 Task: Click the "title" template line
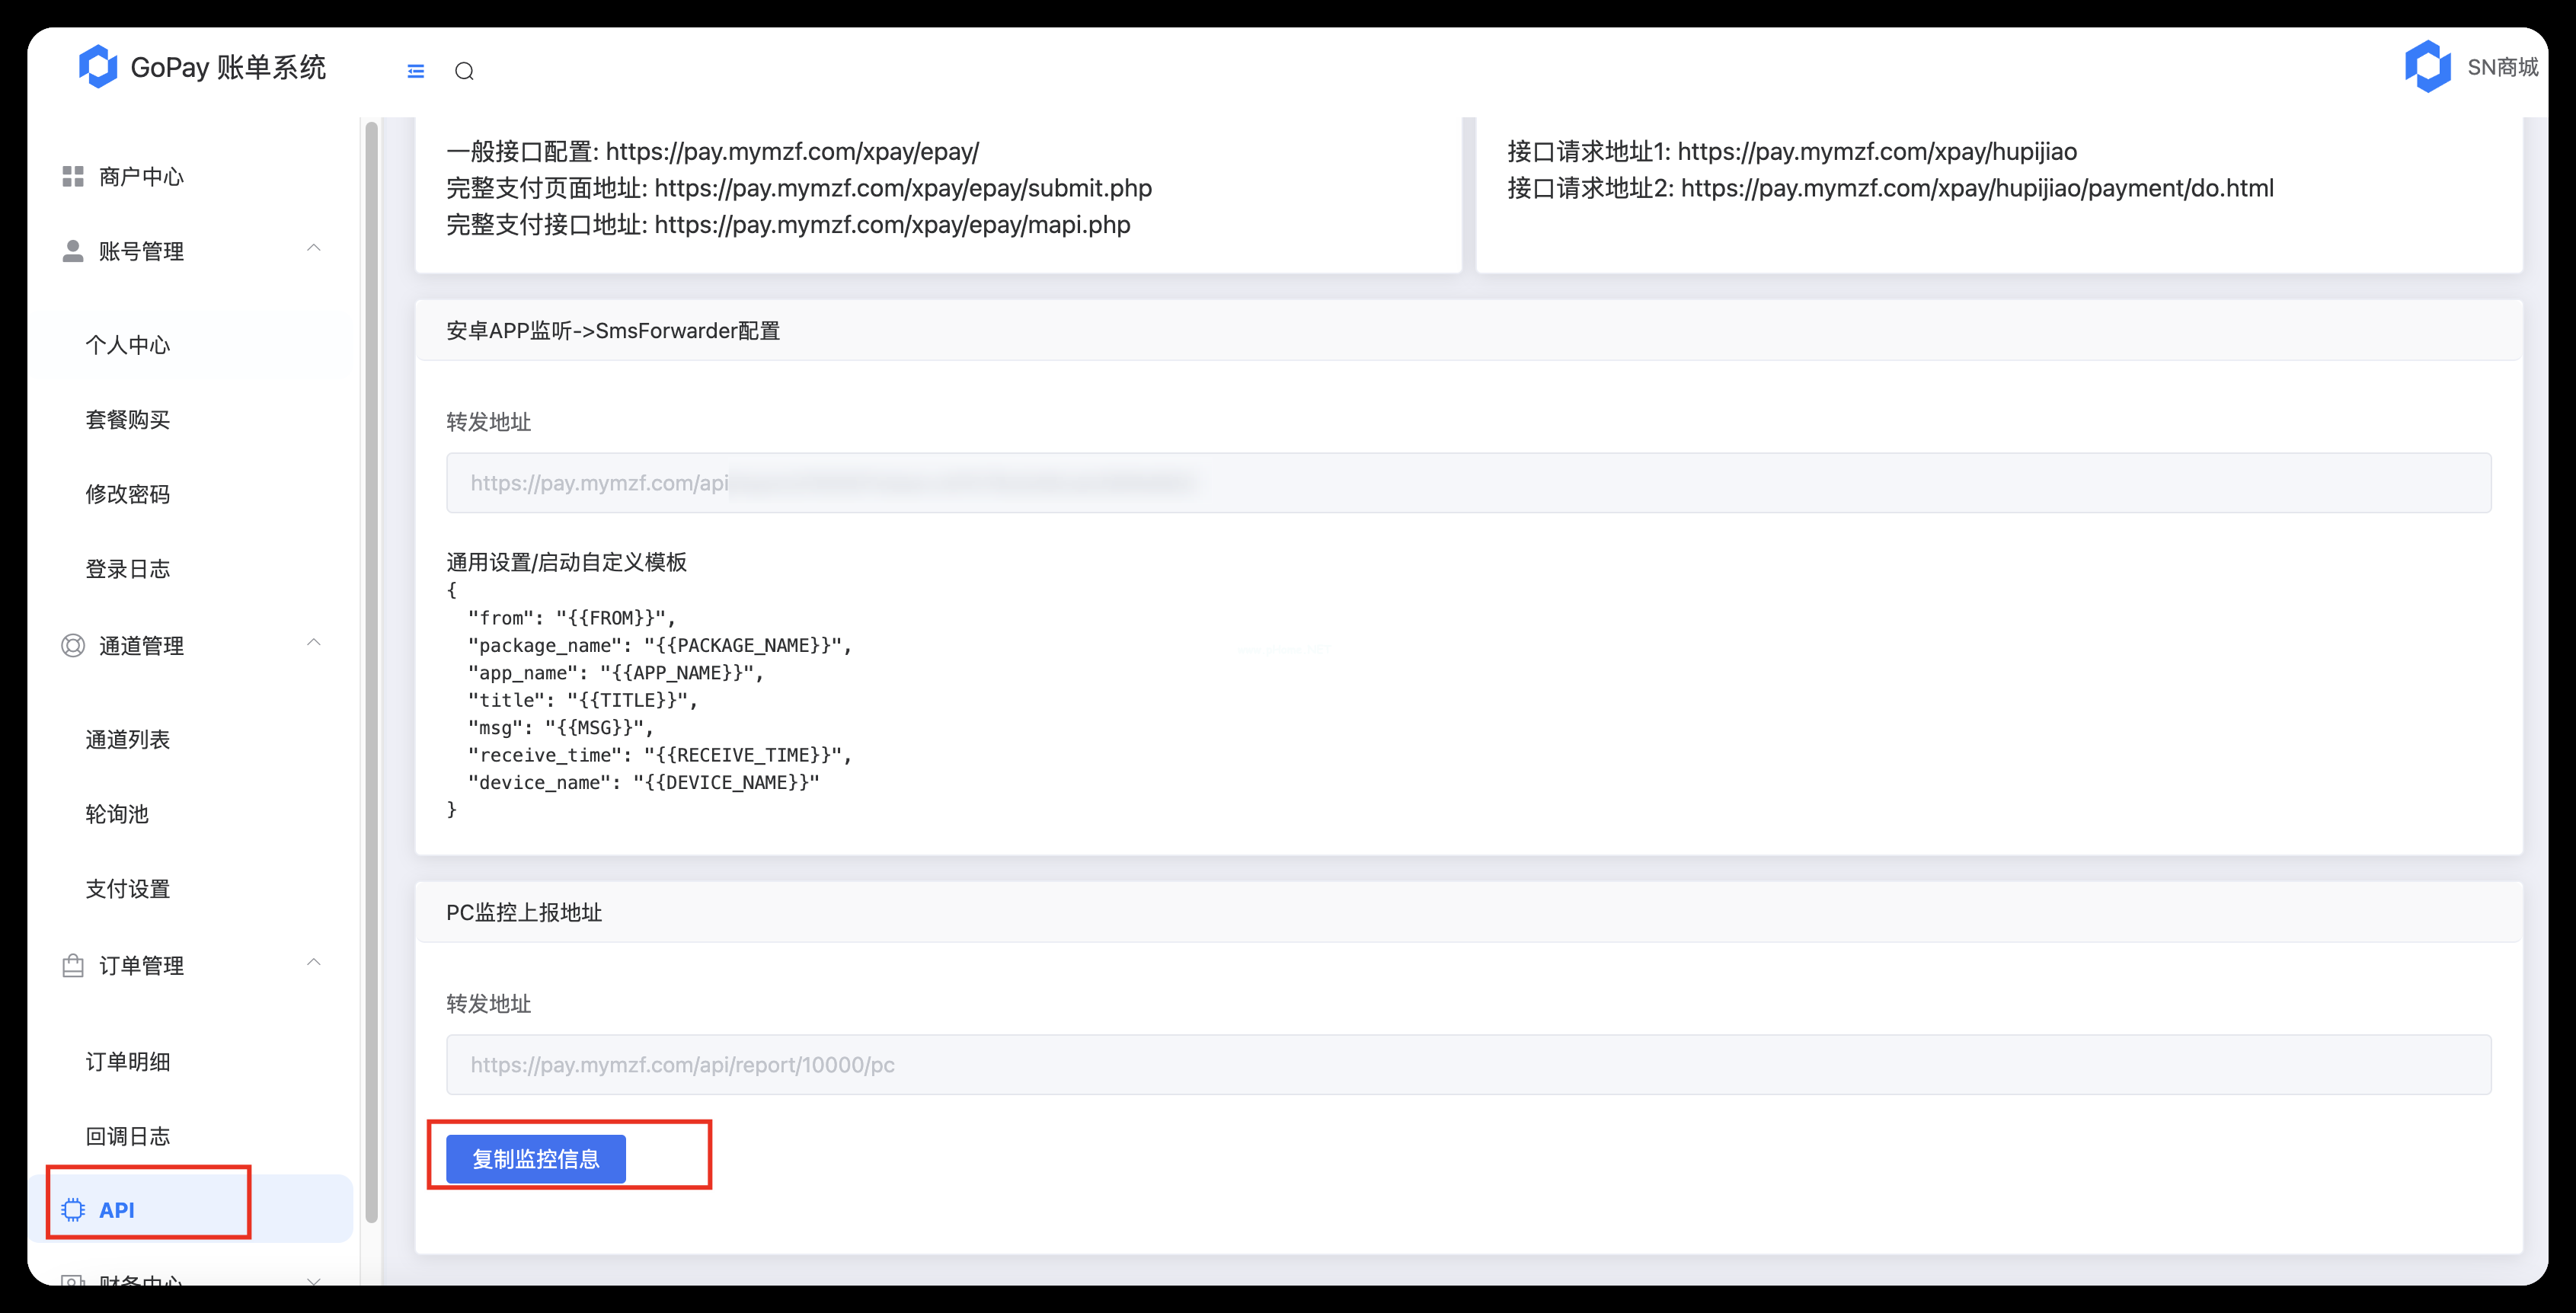[583, 700]
